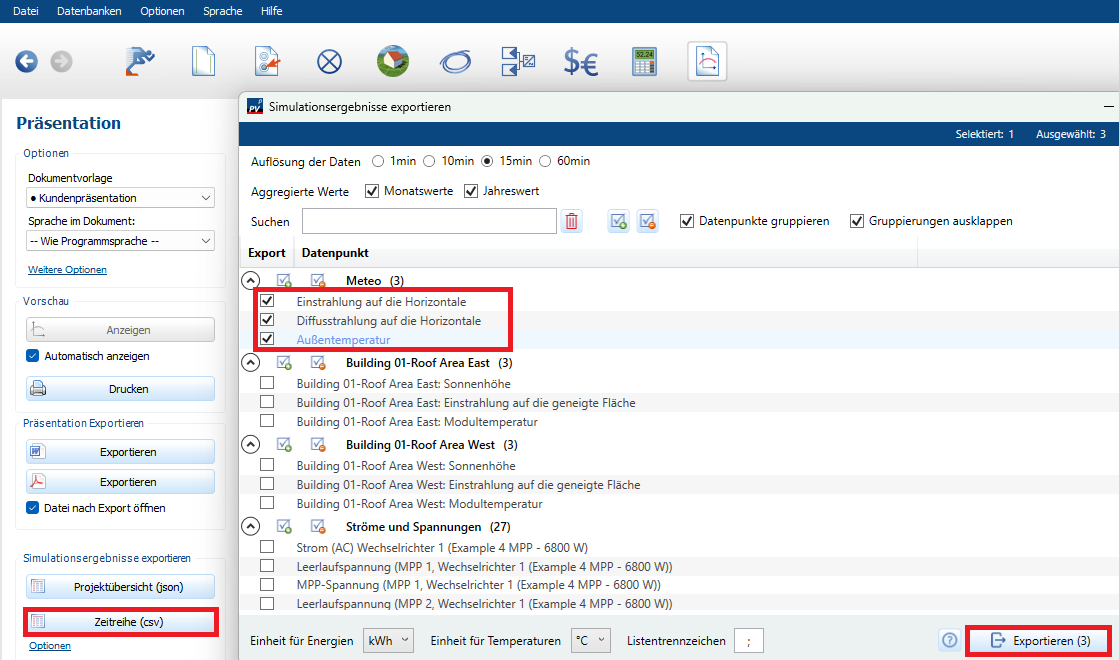The height and width of the screenshot is (660, 1119).
Task: Click the blue back arrow icon
Action: point(26,62)
